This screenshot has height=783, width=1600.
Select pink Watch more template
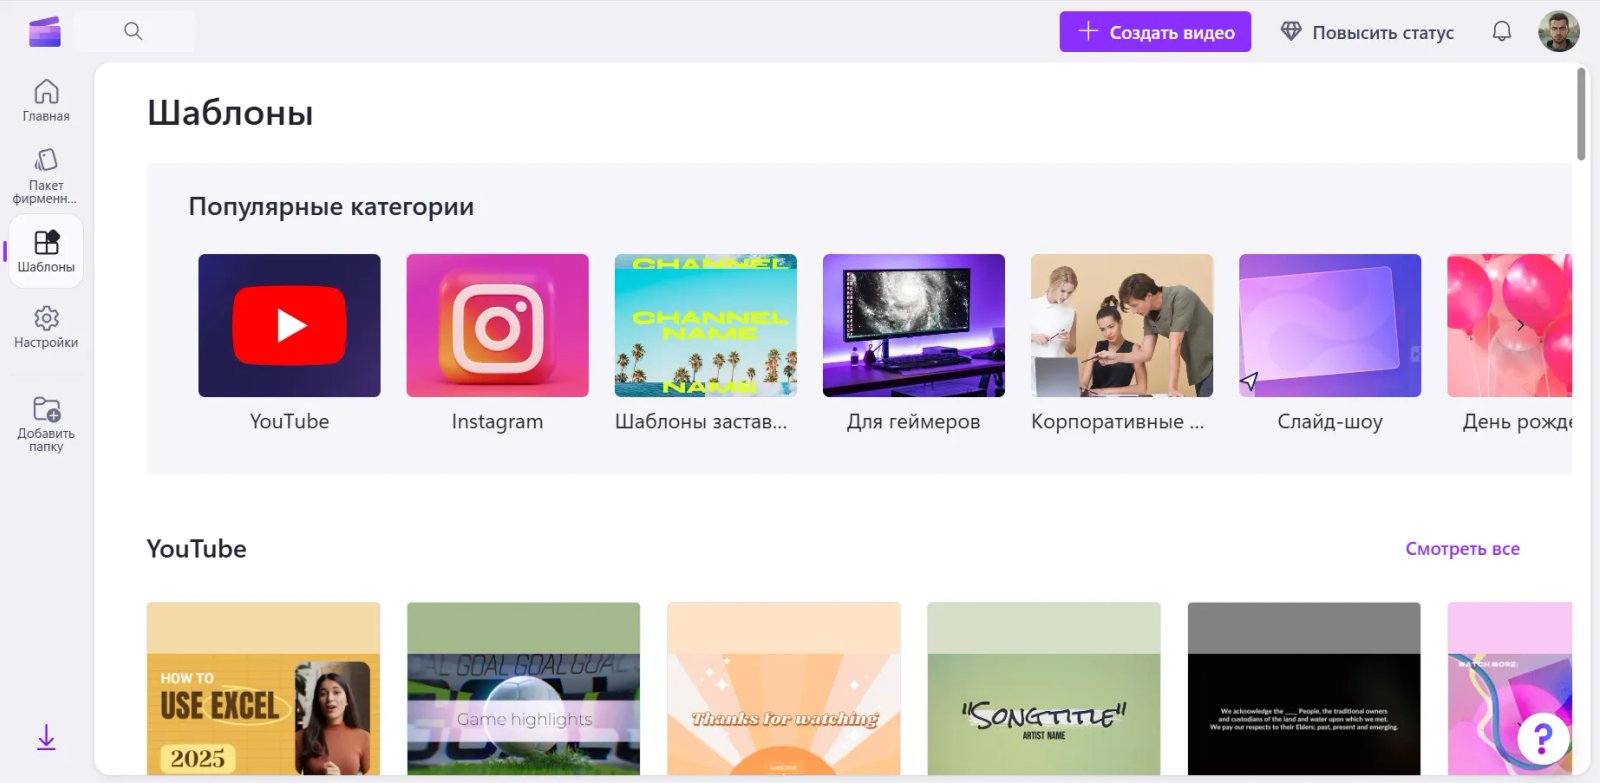tap(1509, 689)
